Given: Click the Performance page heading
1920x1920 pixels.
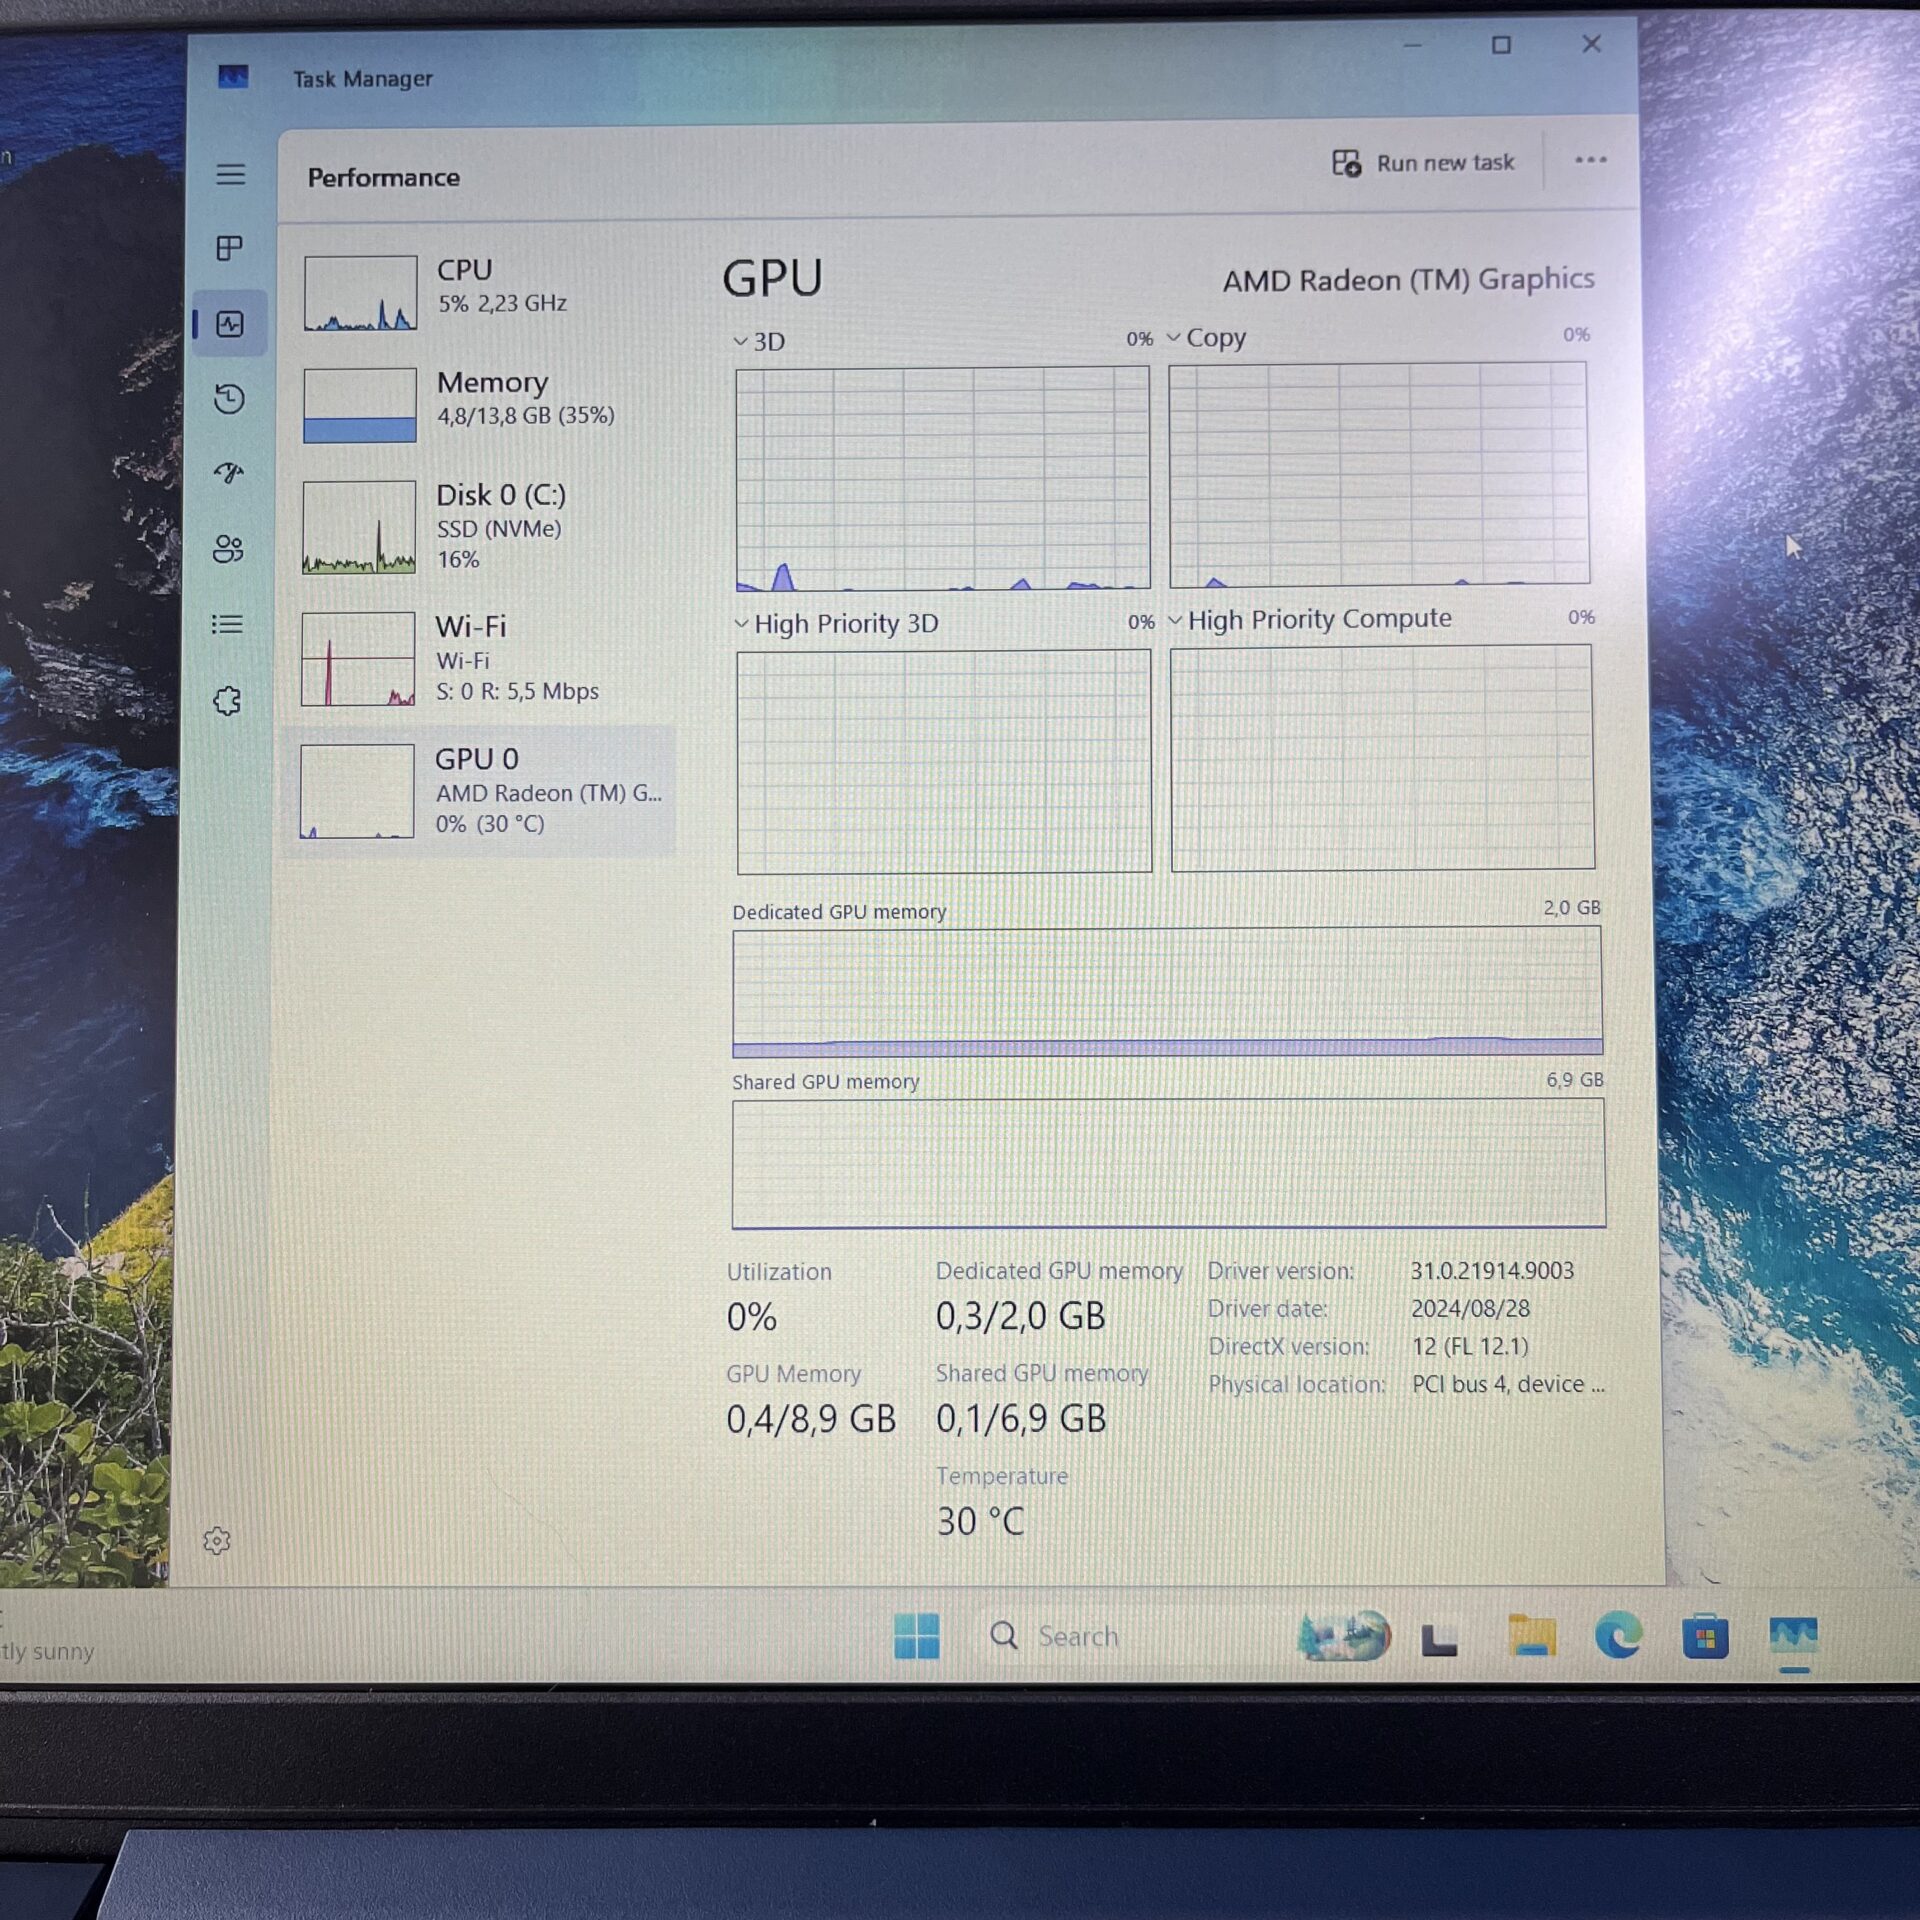Looking at the screenshot, I should pos(384,177).
